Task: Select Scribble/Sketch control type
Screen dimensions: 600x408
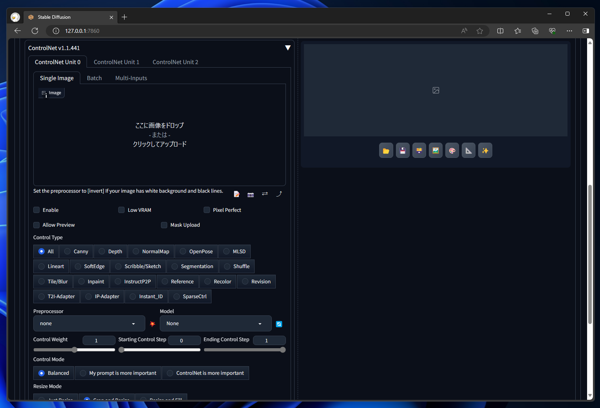Action: tap(138, 266)
